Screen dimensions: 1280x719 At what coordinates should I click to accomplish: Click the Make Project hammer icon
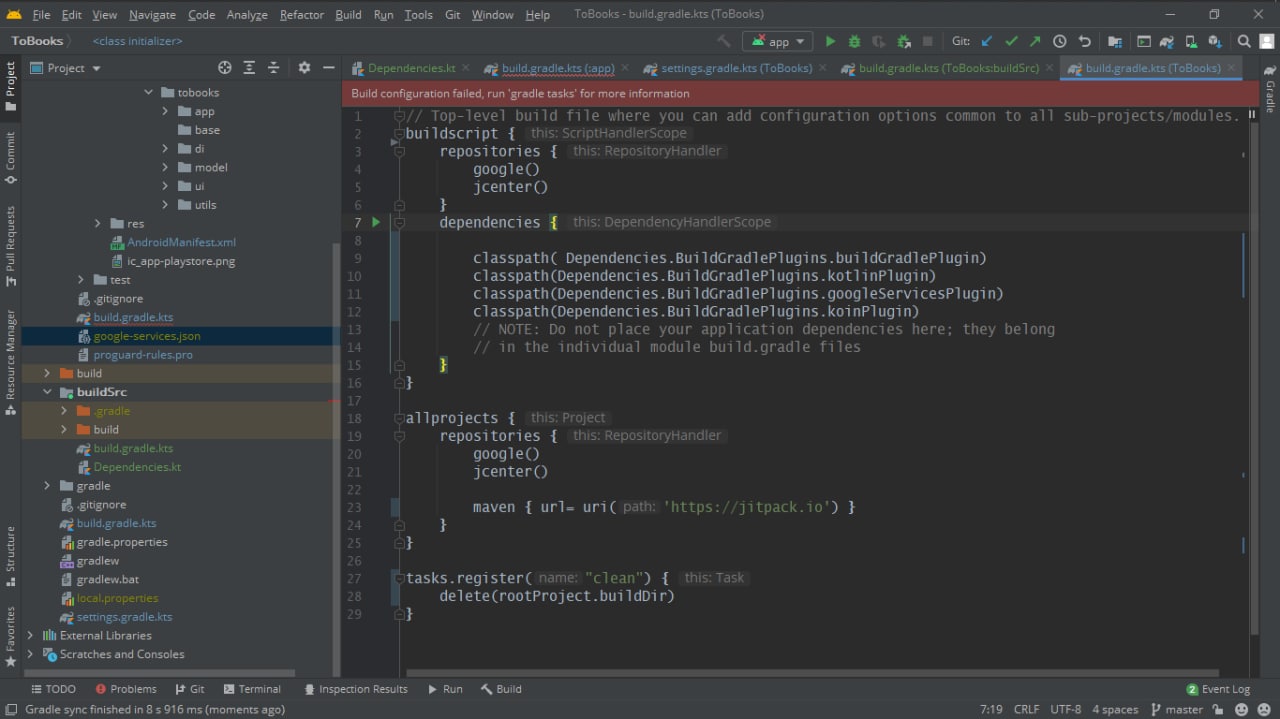724,41
